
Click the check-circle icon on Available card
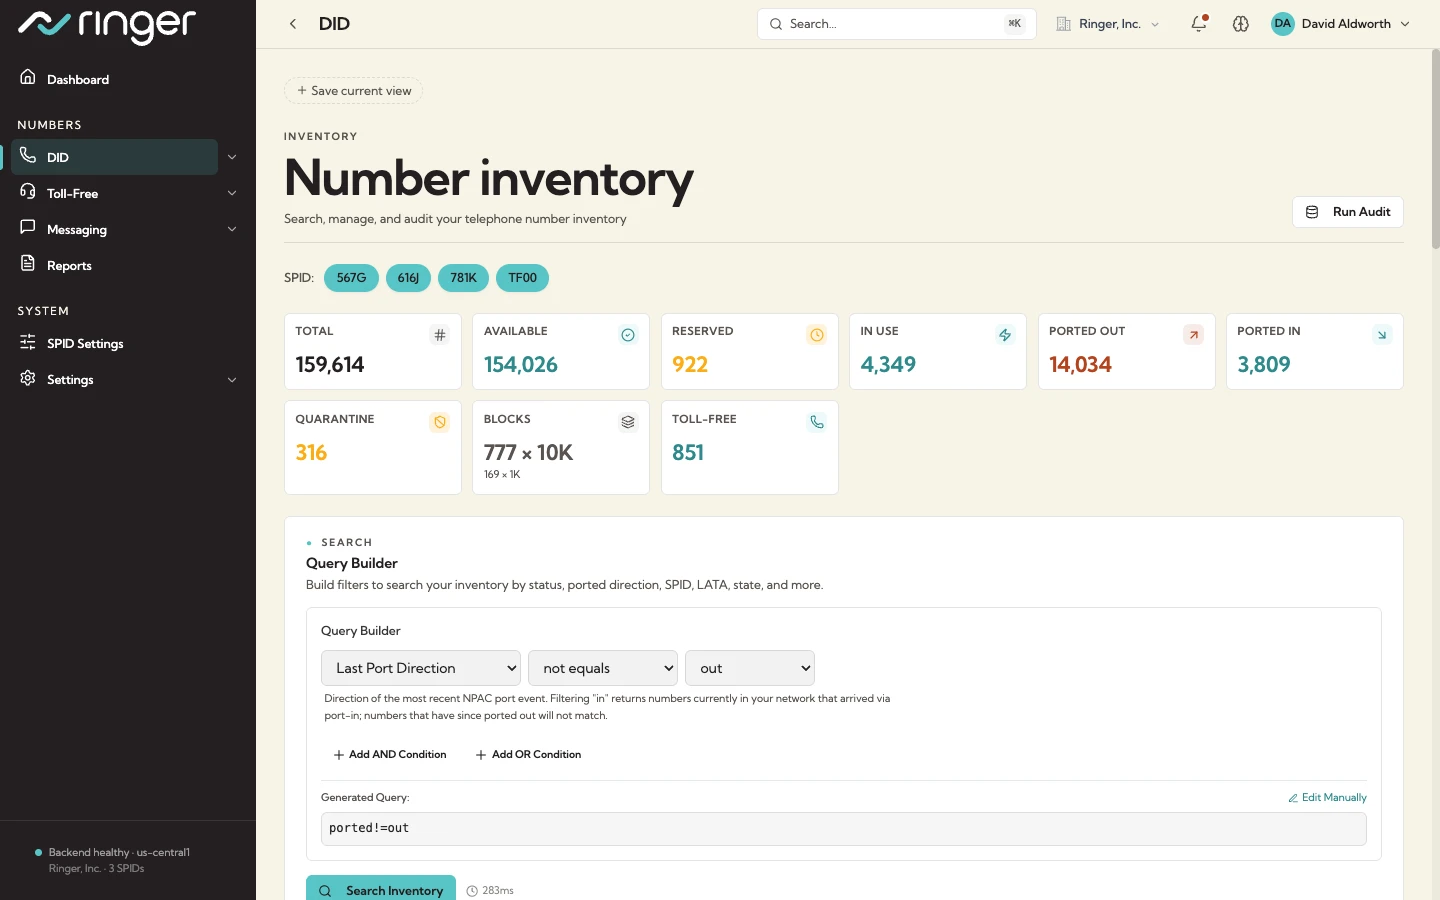click(x=628, y=335)
